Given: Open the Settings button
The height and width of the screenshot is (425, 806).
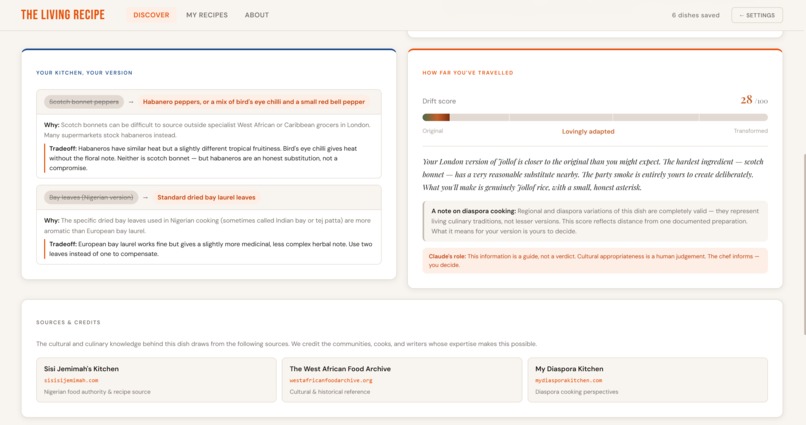Looking at the screenshot, I should click(x=757, y=15).
